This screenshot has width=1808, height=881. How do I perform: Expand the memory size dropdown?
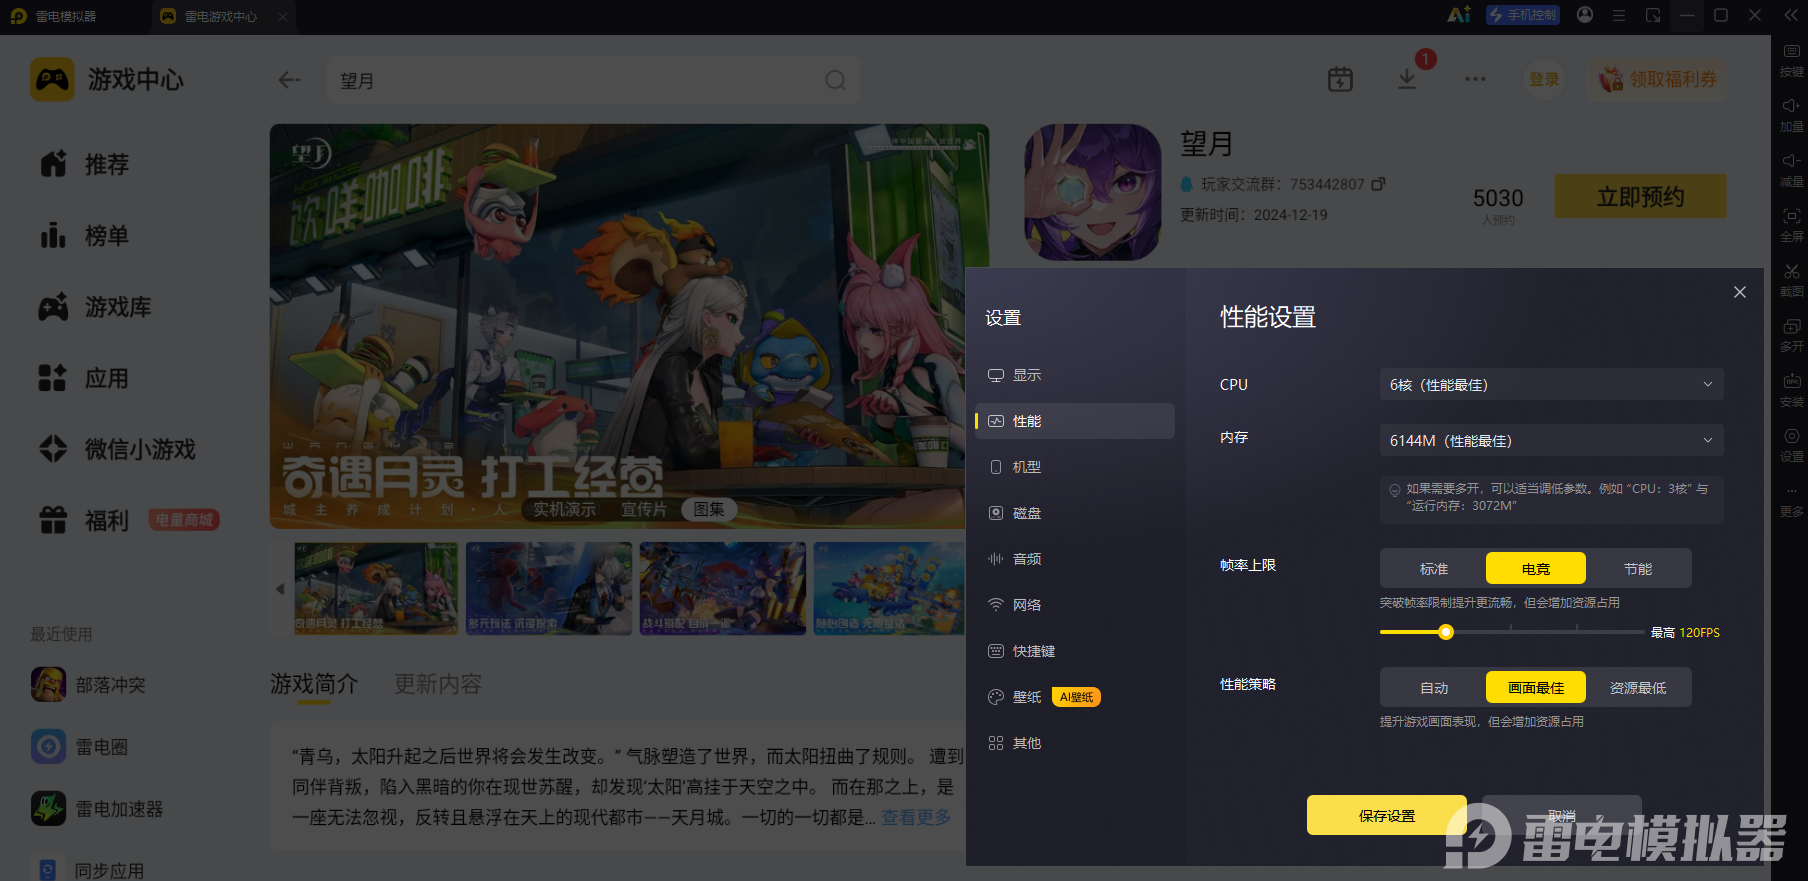(1551, 441)
